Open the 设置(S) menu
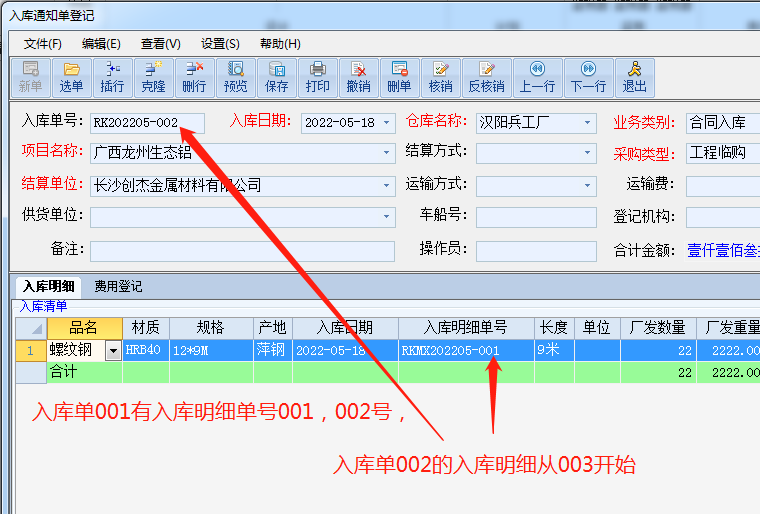Image resolution: width=760 pixels, height=514 pixels. click(220, 44)
